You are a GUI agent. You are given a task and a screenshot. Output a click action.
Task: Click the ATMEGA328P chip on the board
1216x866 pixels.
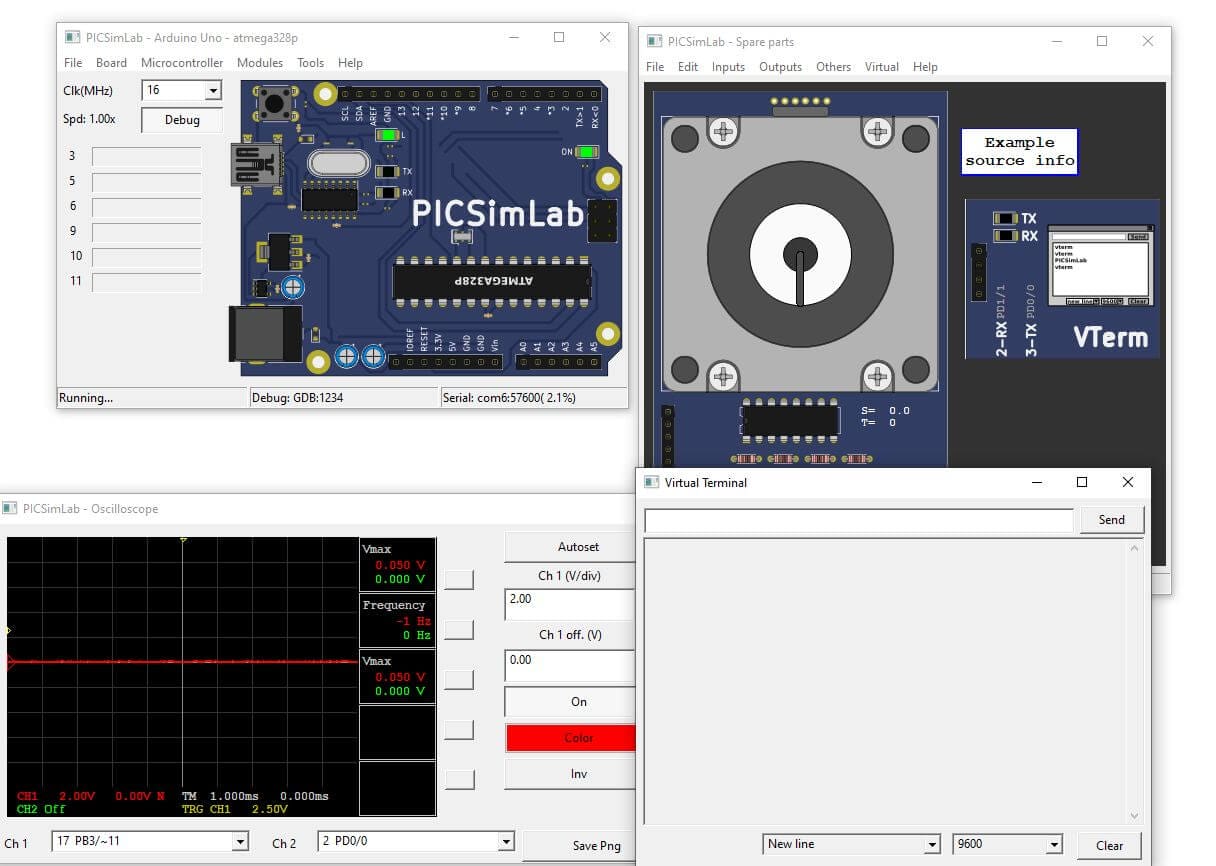tap(491, 281)
